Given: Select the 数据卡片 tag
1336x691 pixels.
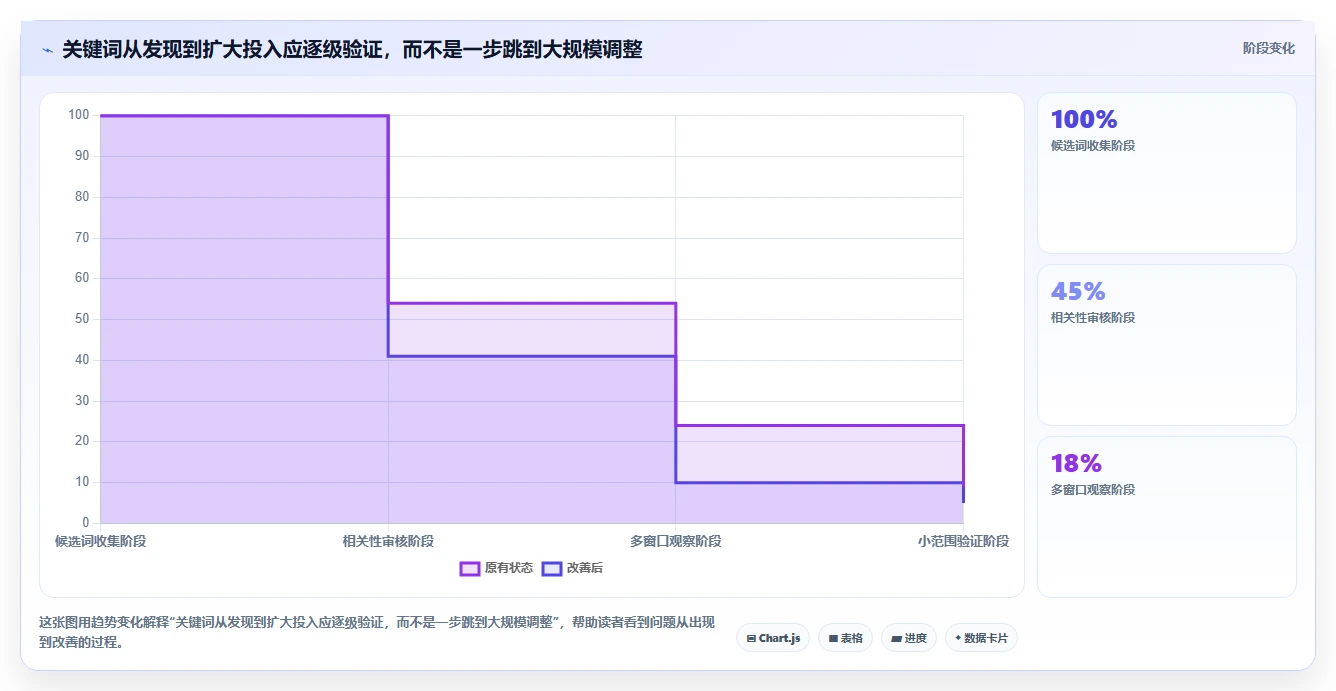Looking at the screenshot, I should coord(981,638).
